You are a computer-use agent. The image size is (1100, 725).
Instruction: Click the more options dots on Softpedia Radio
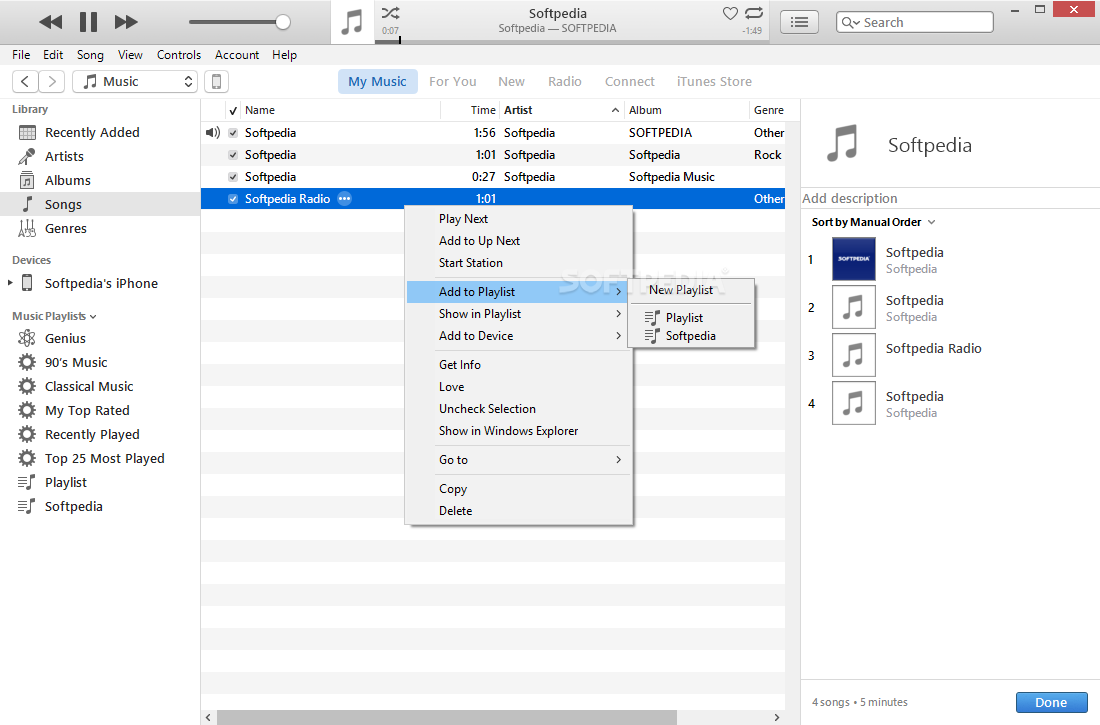(x=344, y=199)
